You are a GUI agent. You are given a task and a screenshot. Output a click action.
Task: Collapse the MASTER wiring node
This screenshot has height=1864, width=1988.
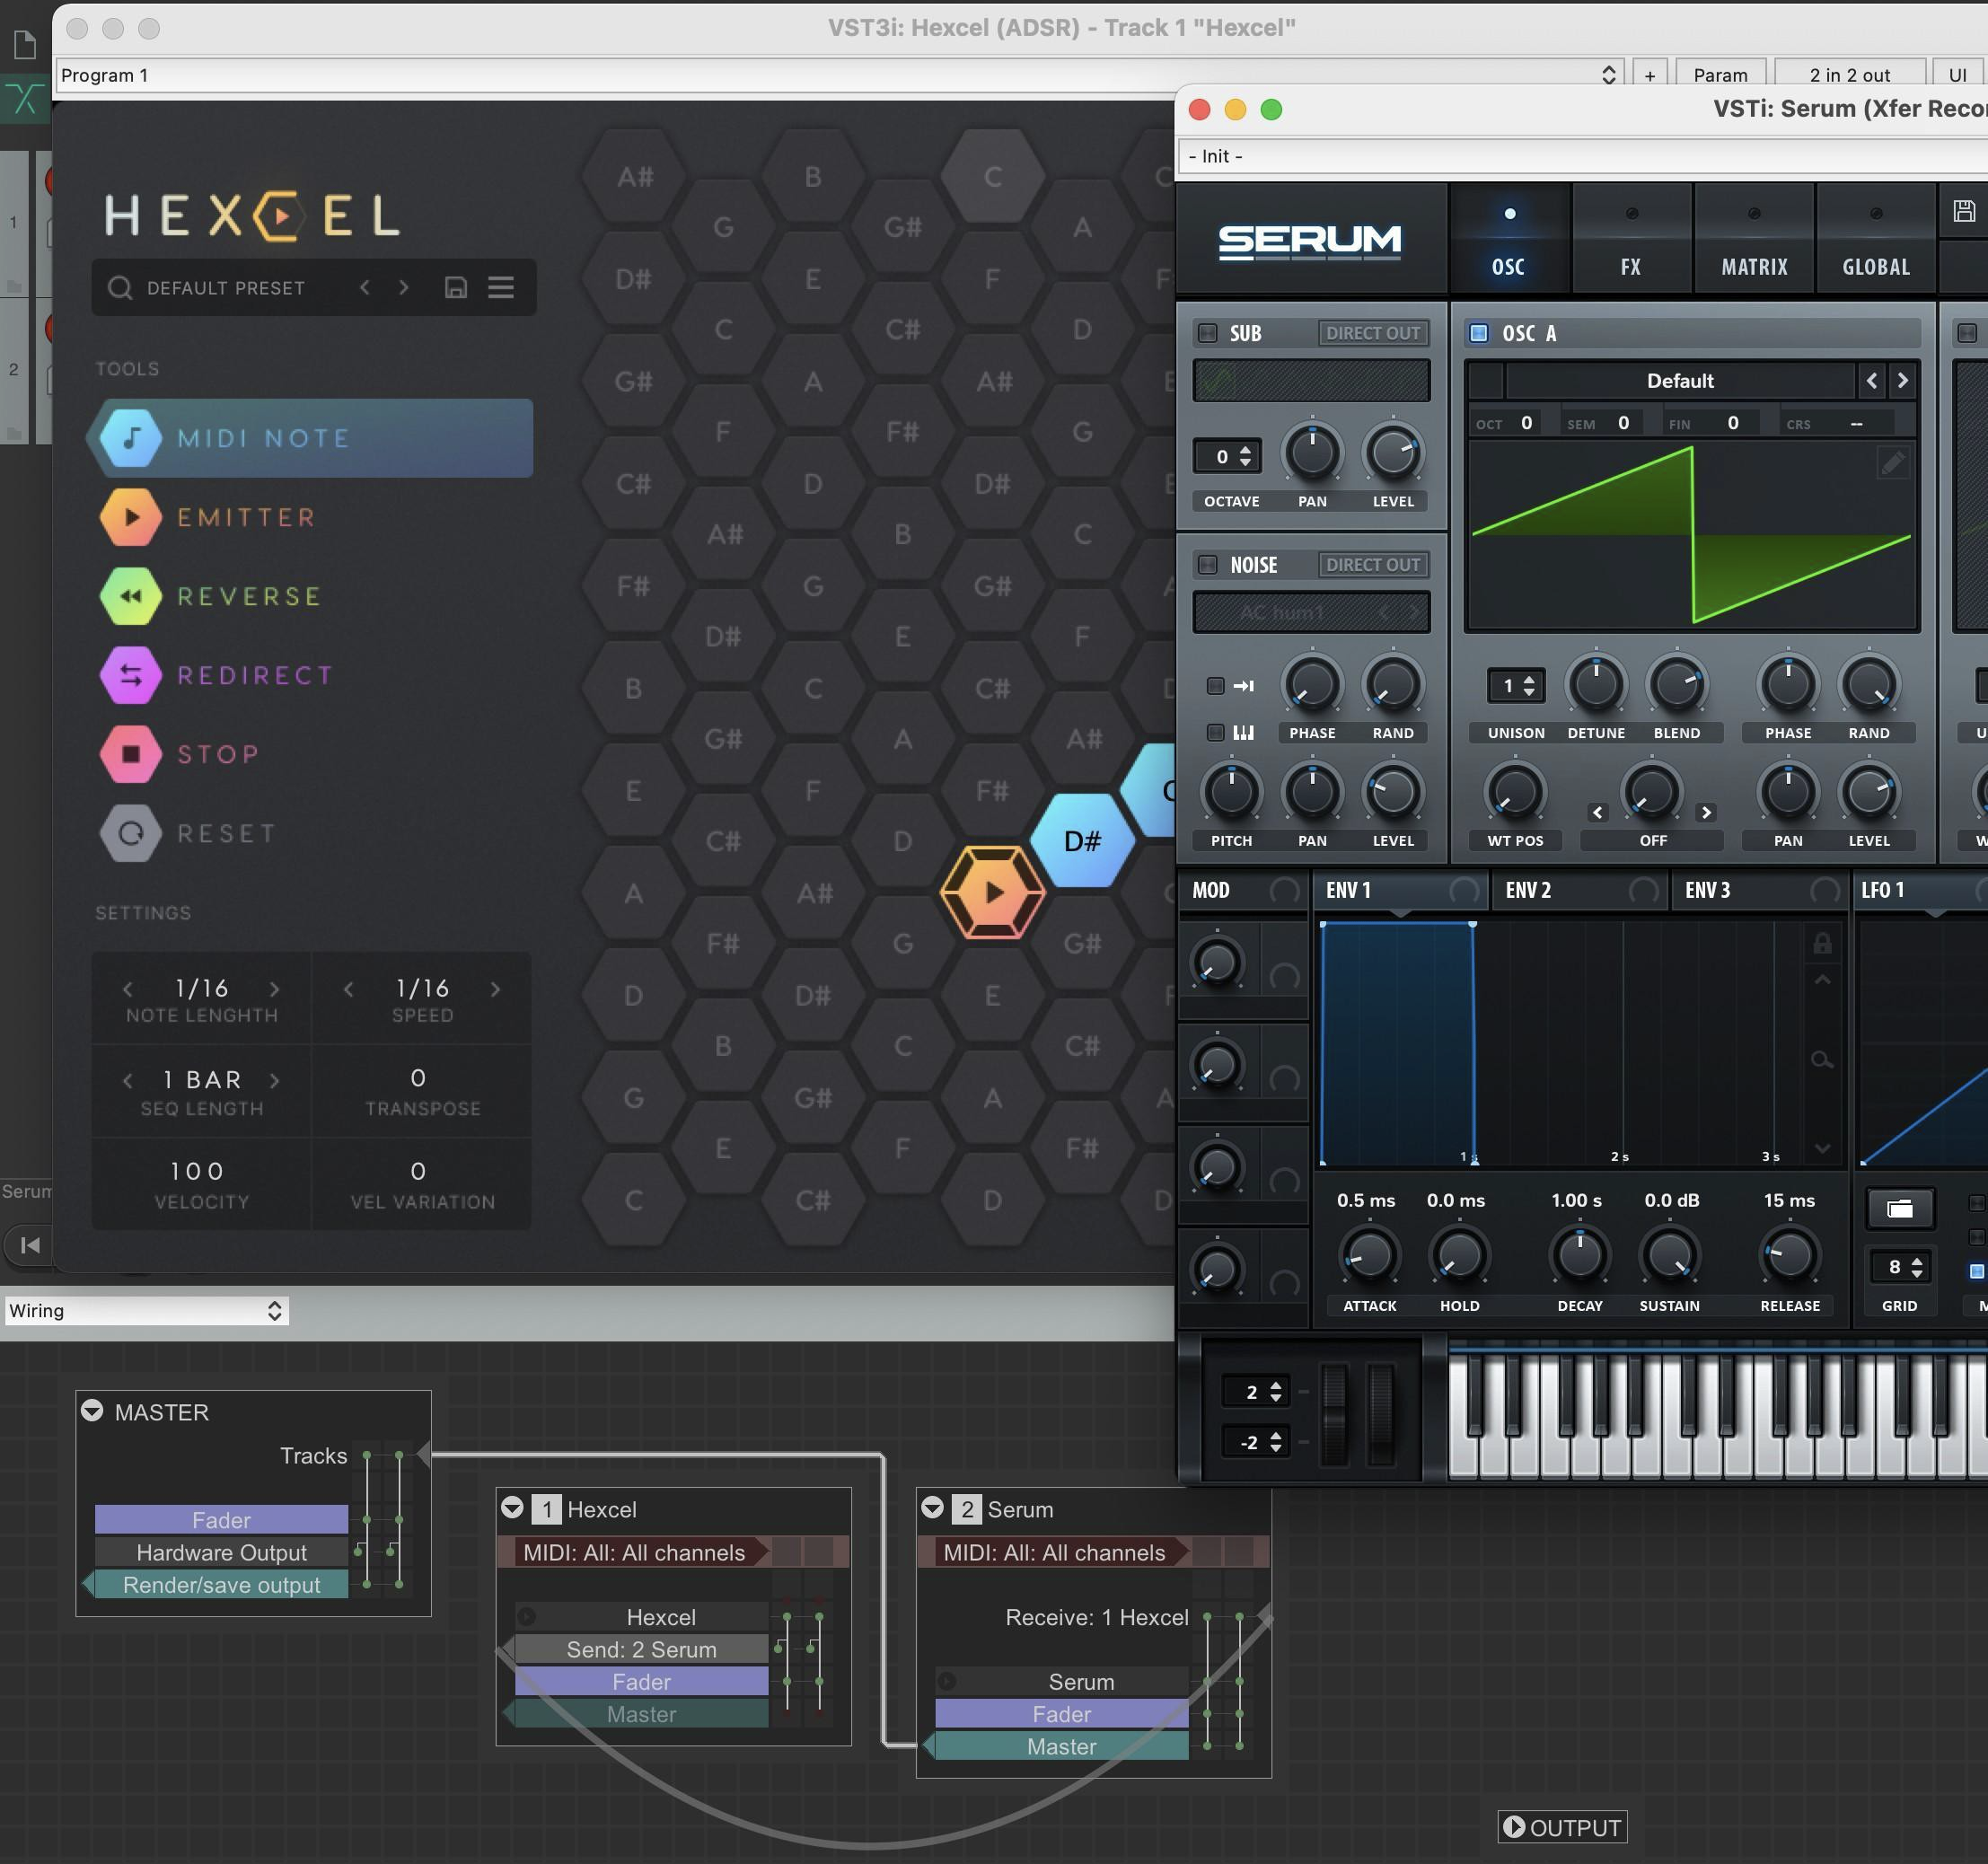point(92,1411)
